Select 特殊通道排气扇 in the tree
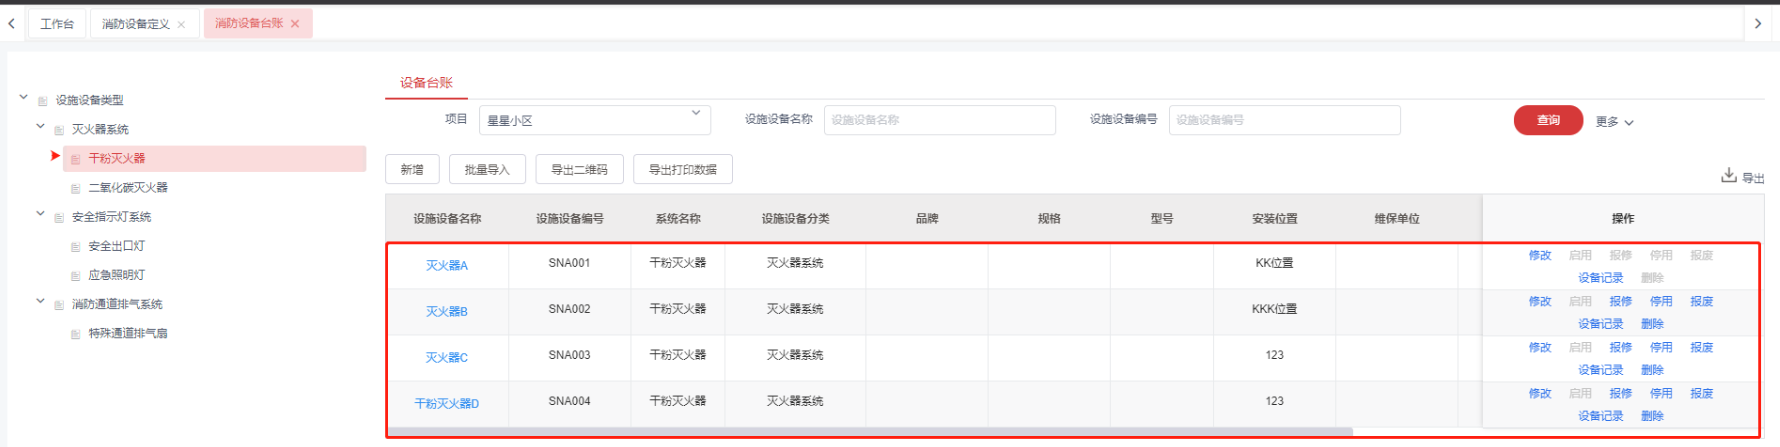 pyautogui.click(x=128, y=334)
